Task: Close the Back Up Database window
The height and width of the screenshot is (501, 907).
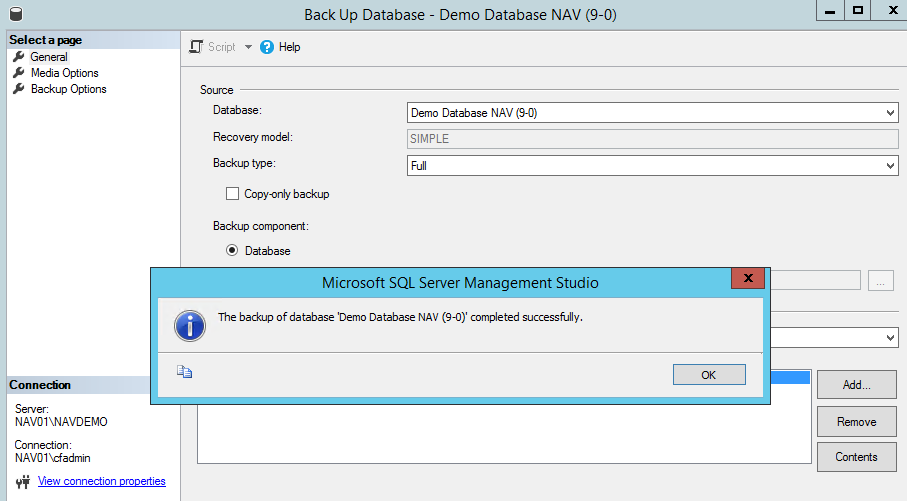Action: pos(893,10)
